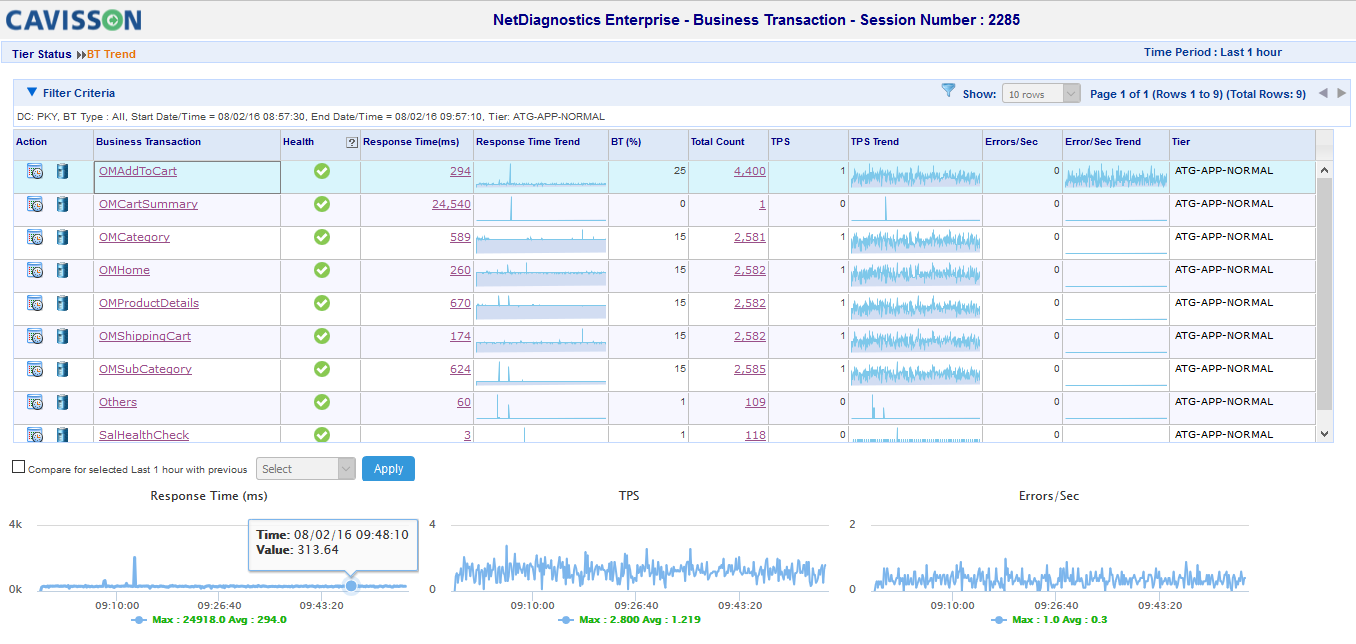The image size is (1356, 644).
Task: Open the Others transaction link
Action: (118, 402)
